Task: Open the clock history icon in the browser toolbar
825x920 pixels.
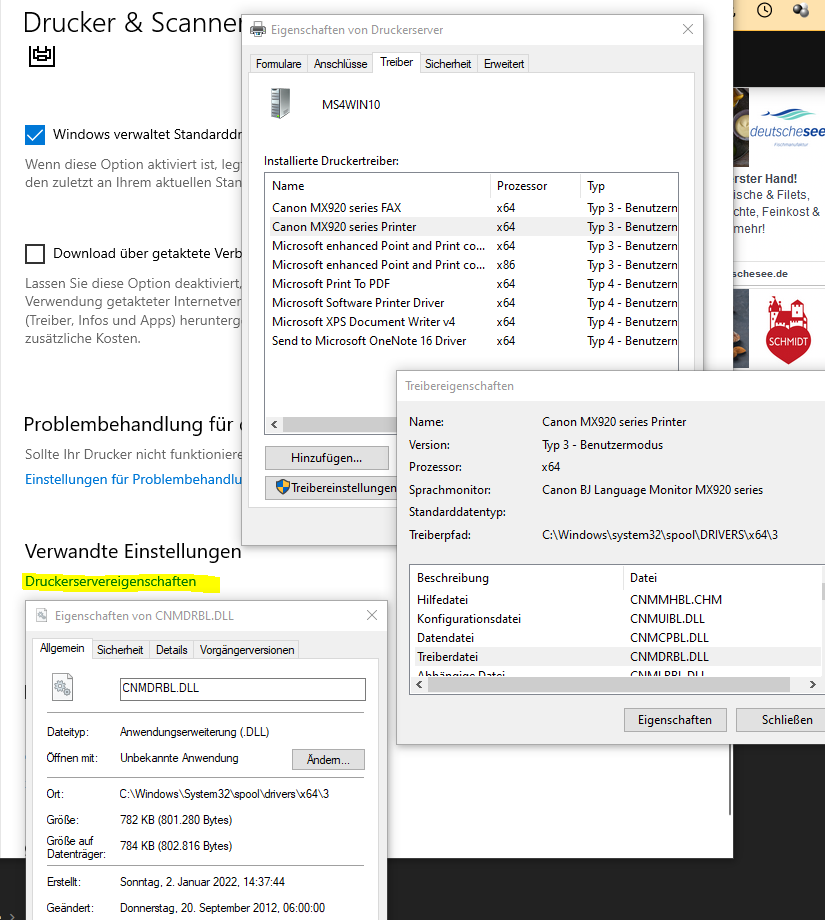Action: coord(764,10)
